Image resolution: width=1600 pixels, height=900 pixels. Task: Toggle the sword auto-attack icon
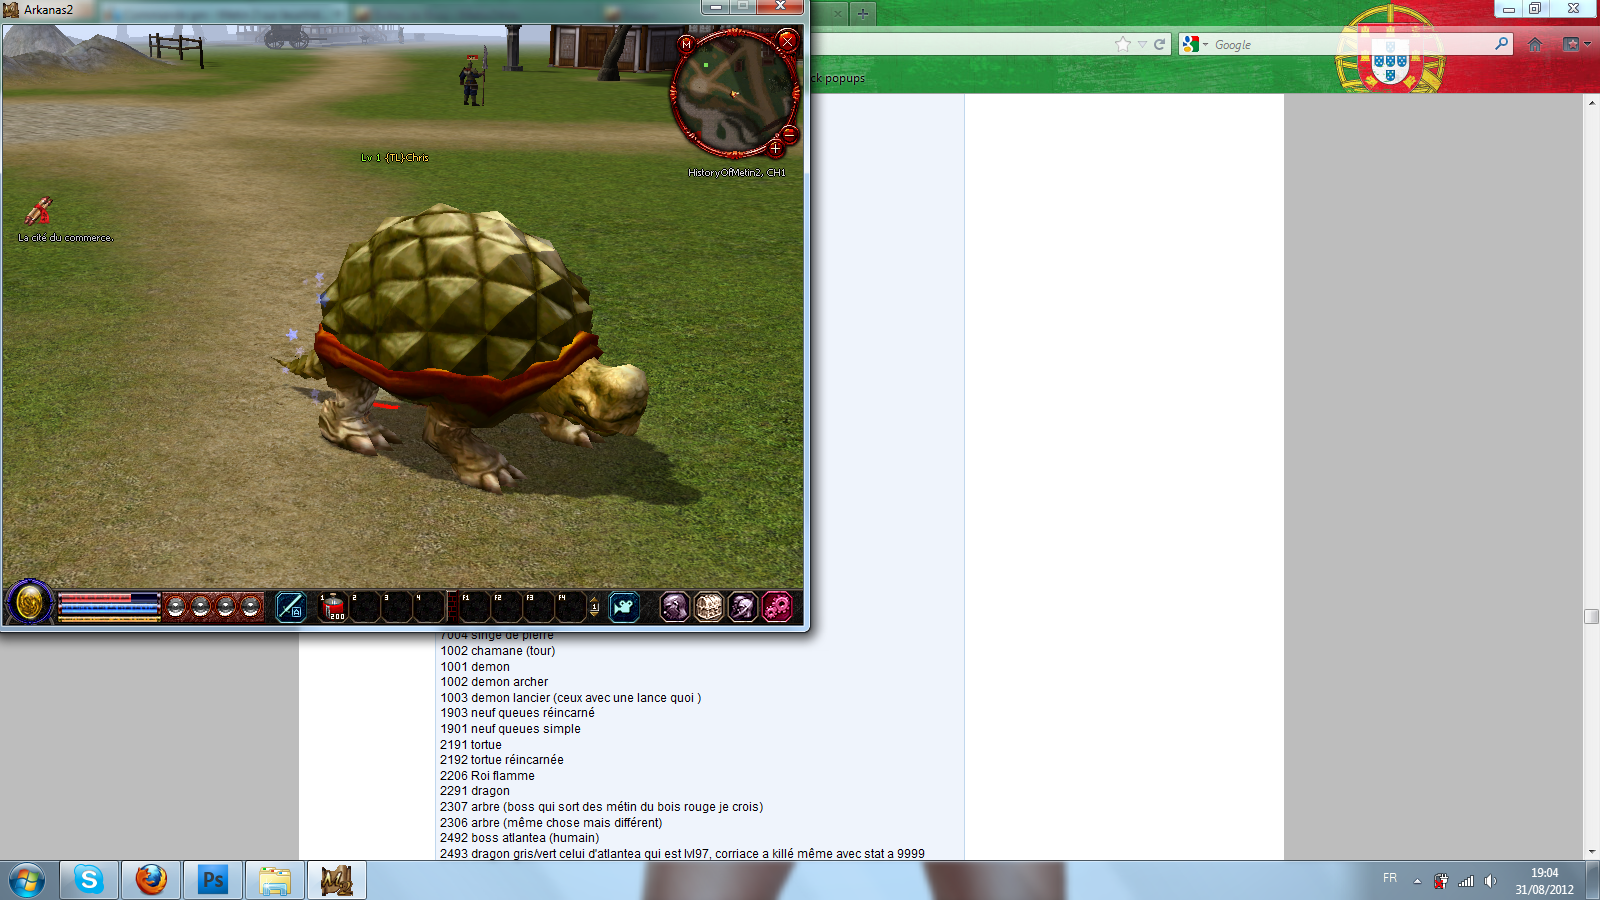pos(291,606)
